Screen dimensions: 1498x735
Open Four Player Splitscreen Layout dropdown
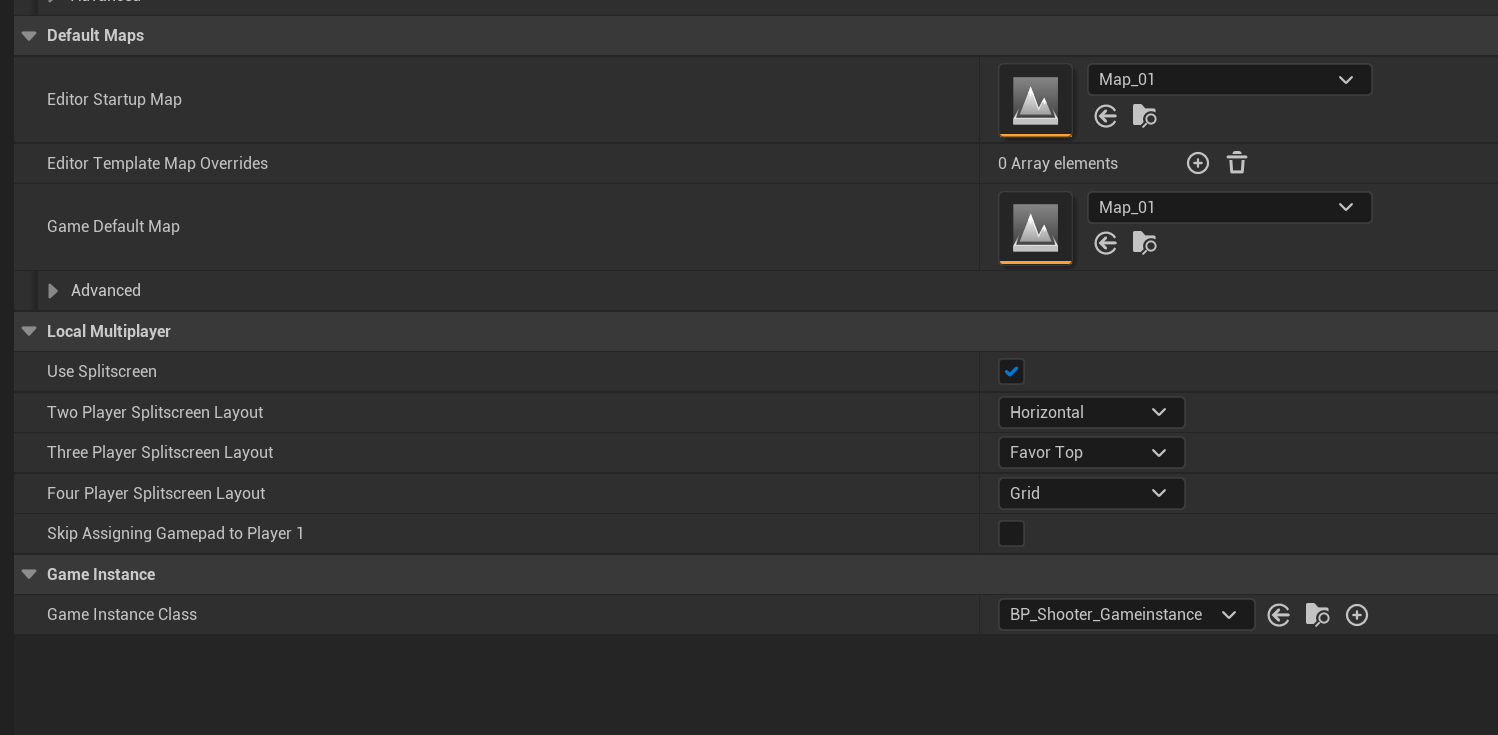click(x=1091, y=493)
